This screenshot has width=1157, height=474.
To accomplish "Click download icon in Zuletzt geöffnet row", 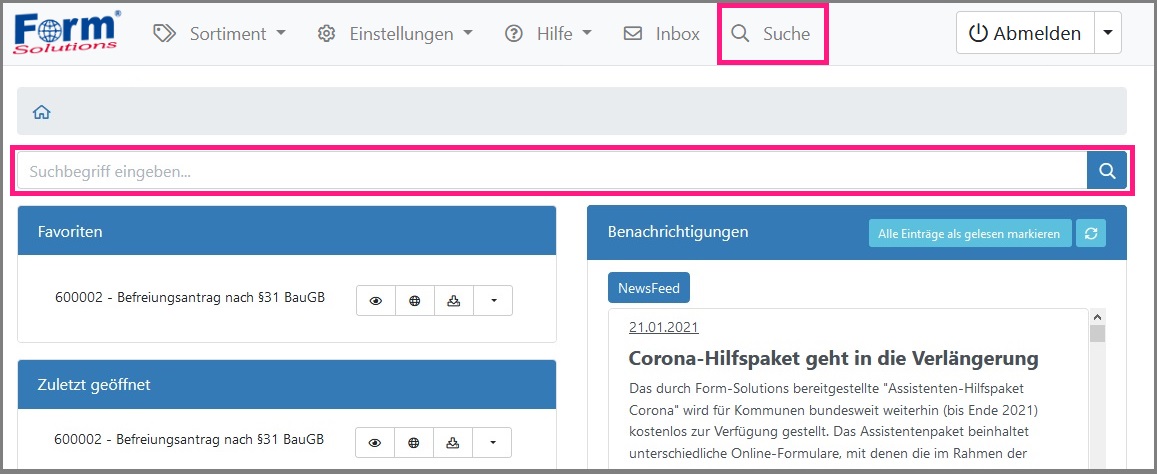I will 453,441.
